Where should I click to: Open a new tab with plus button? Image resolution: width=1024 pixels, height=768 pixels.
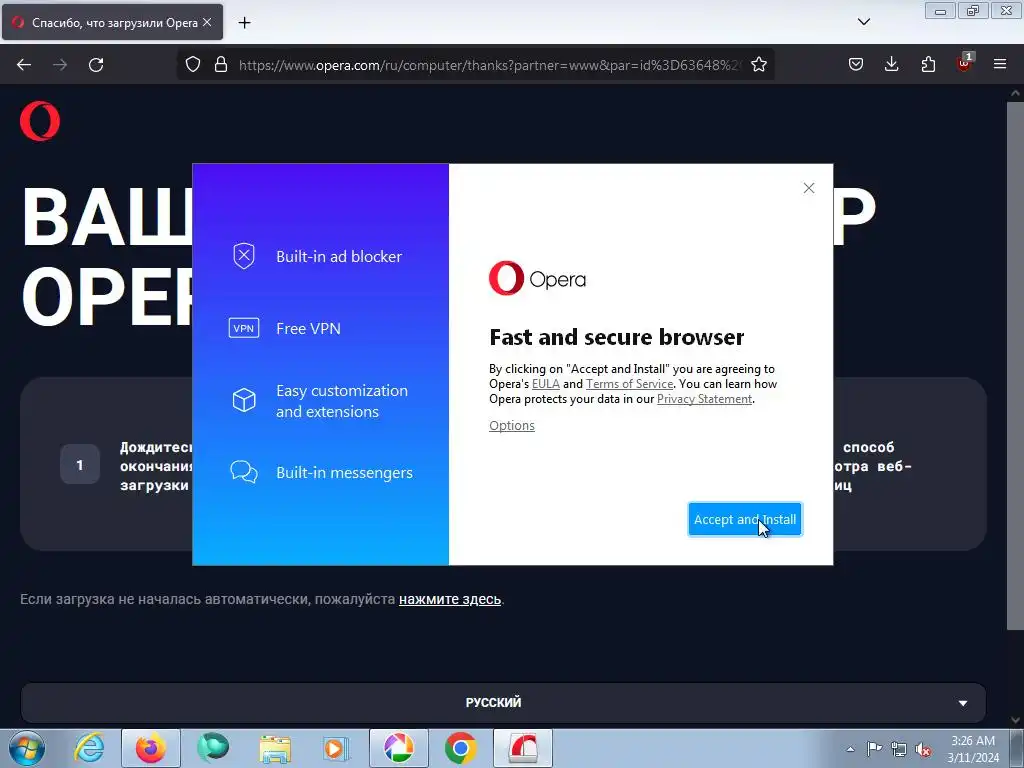(x=244, y=23)
